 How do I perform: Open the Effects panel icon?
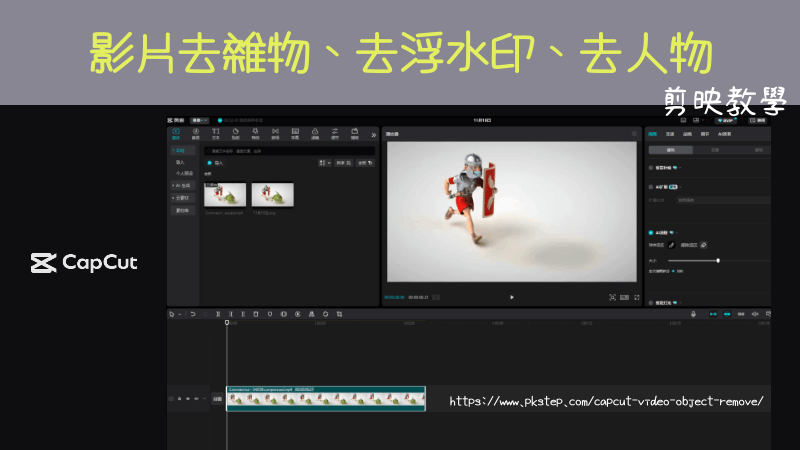coord(255,134)
